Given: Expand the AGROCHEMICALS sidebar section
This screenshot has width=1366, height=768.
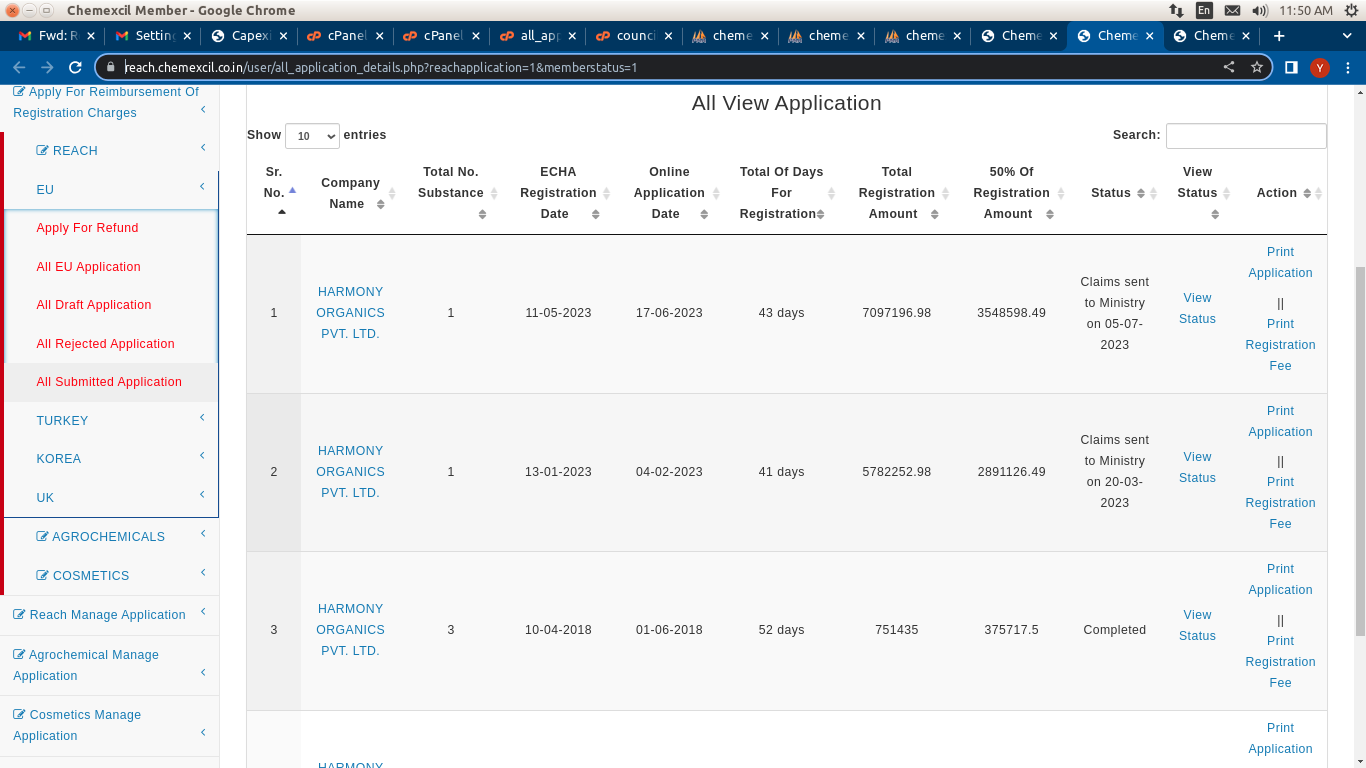Looking at the screenshot, I should tap(108, 536).
